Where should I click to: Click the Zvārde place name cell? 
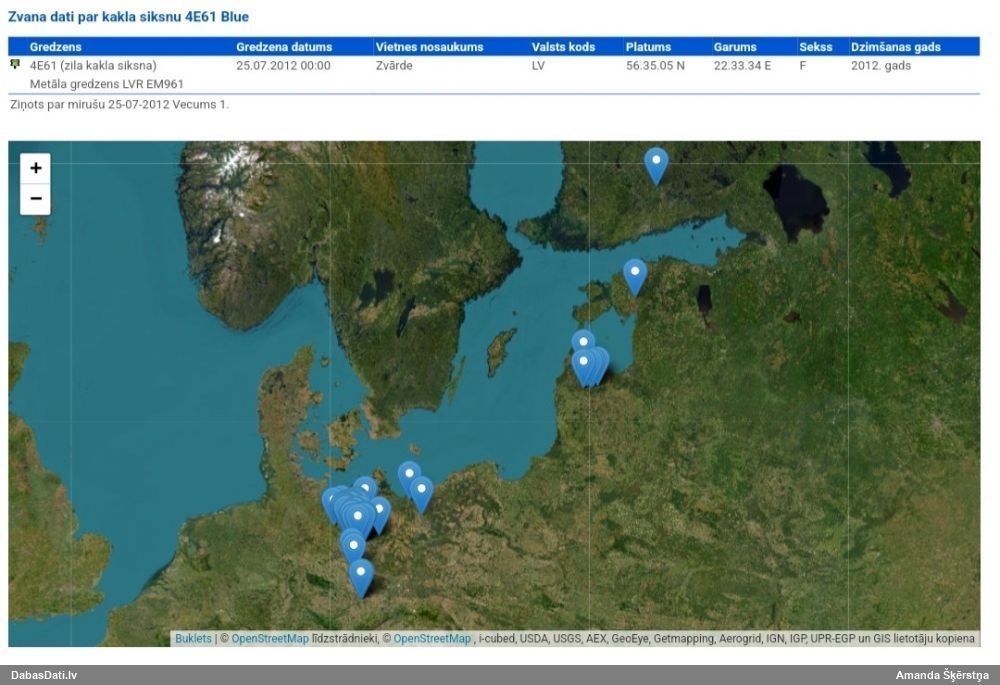[394, 66]
